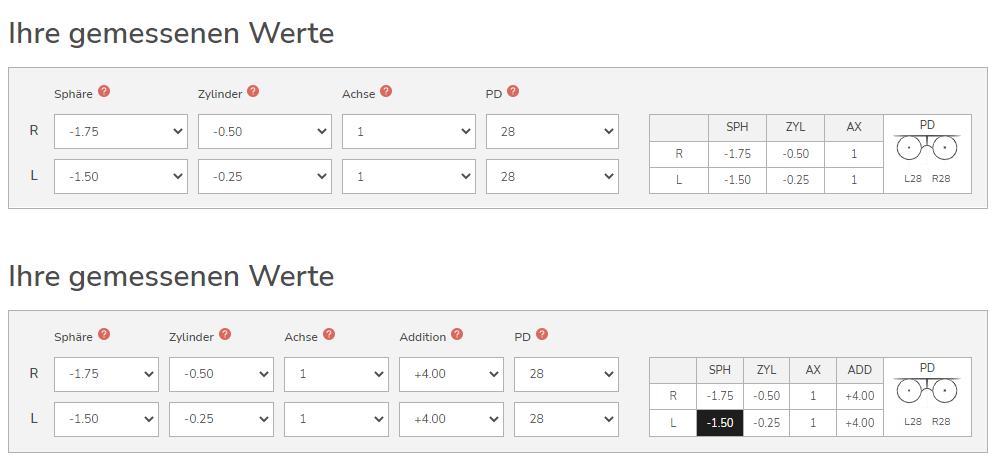Open left eye Zylinder dropdown in top form
The height and width of the screenshot is (470, 1000).
(x=265, y=177)
